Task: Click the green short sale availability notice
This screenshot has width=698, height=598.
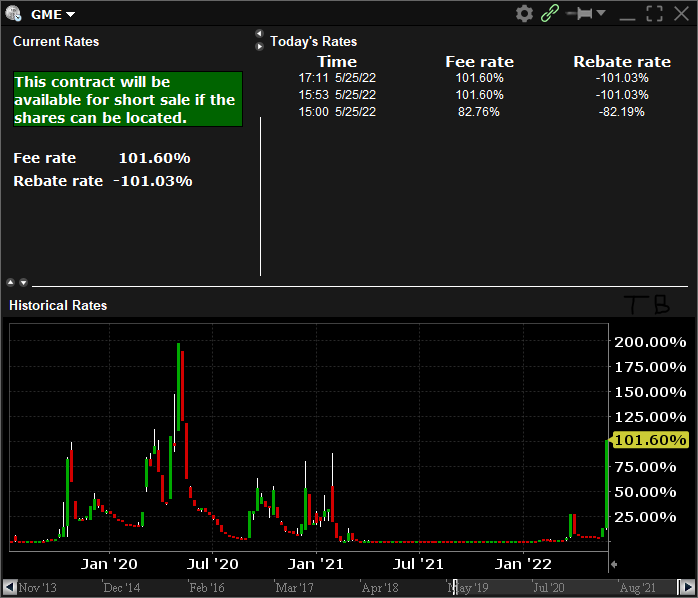Action: pos(128,99)
